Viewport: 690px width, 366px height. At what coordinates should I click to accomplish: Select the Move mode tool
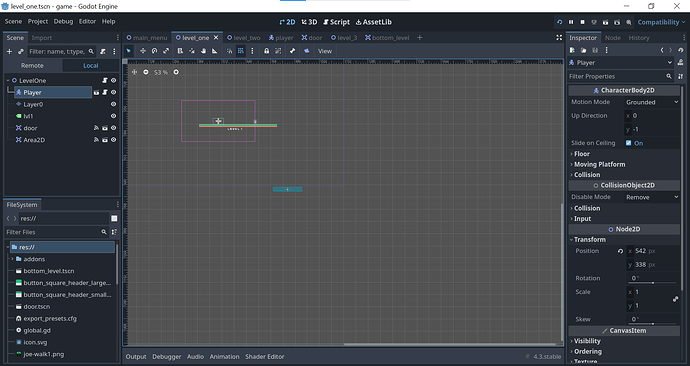pyautogui.click(x=143, y=51)
